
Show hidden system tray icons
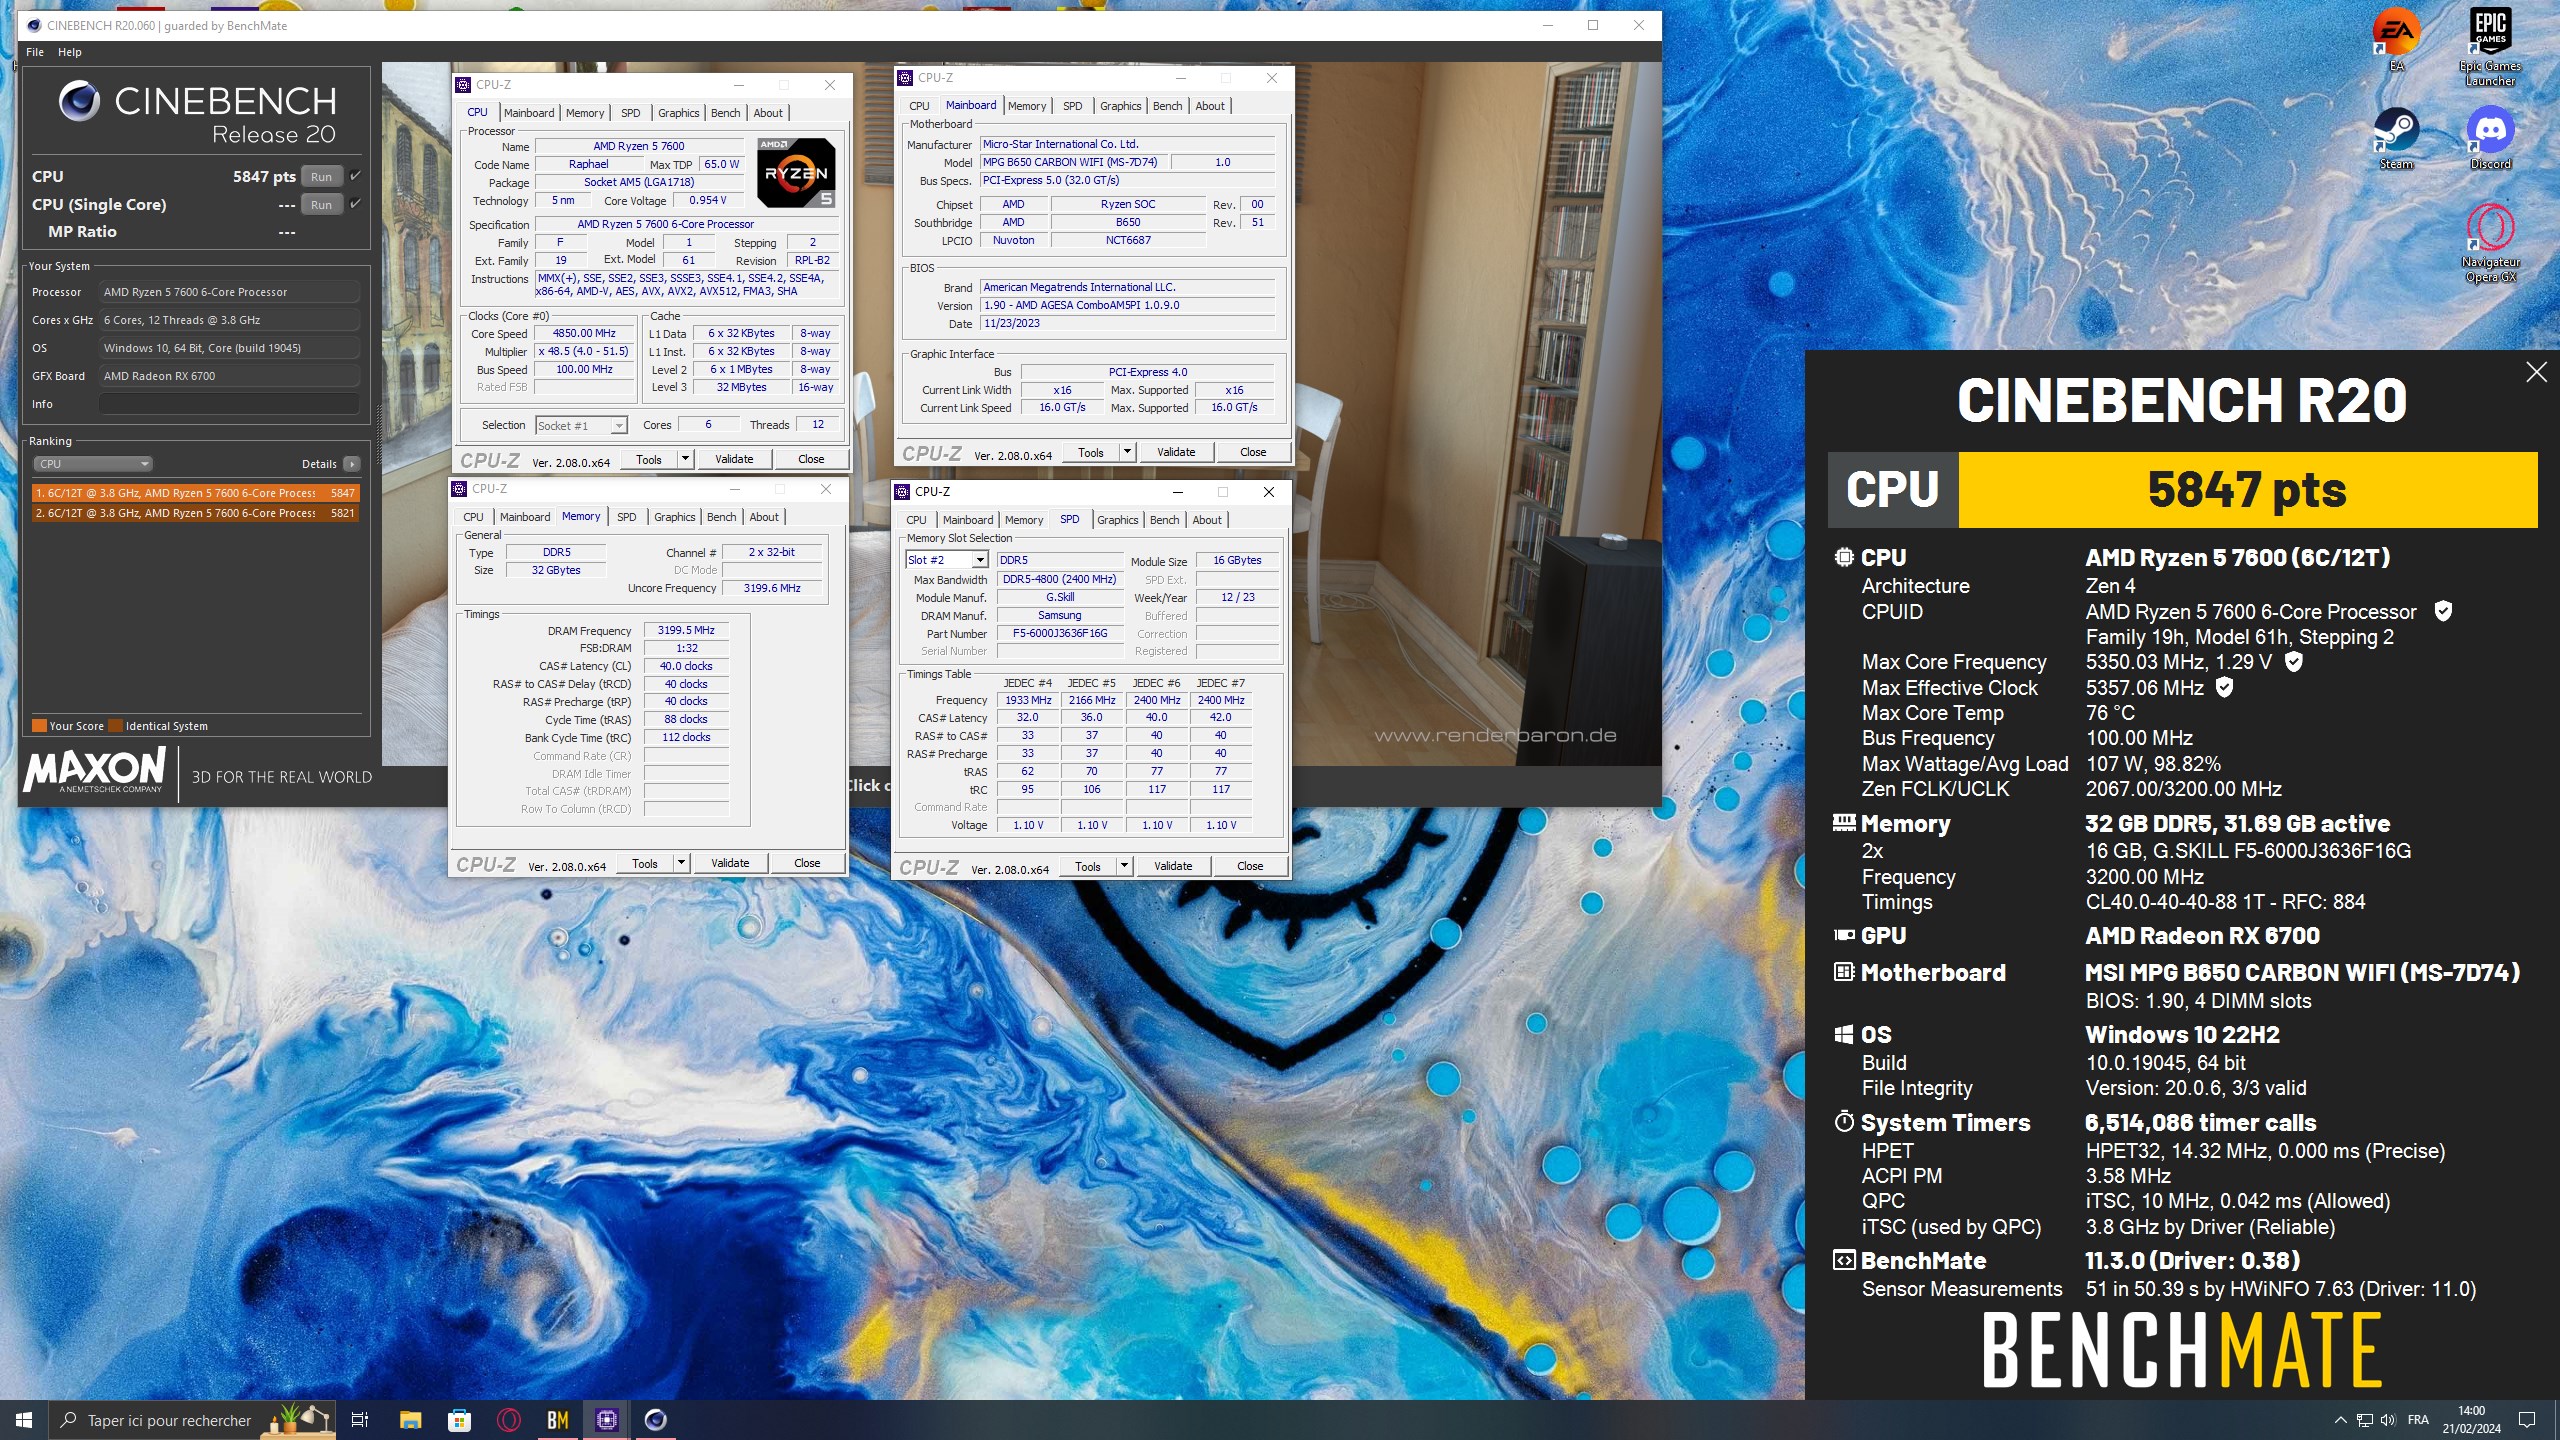coord(2340,1420)
